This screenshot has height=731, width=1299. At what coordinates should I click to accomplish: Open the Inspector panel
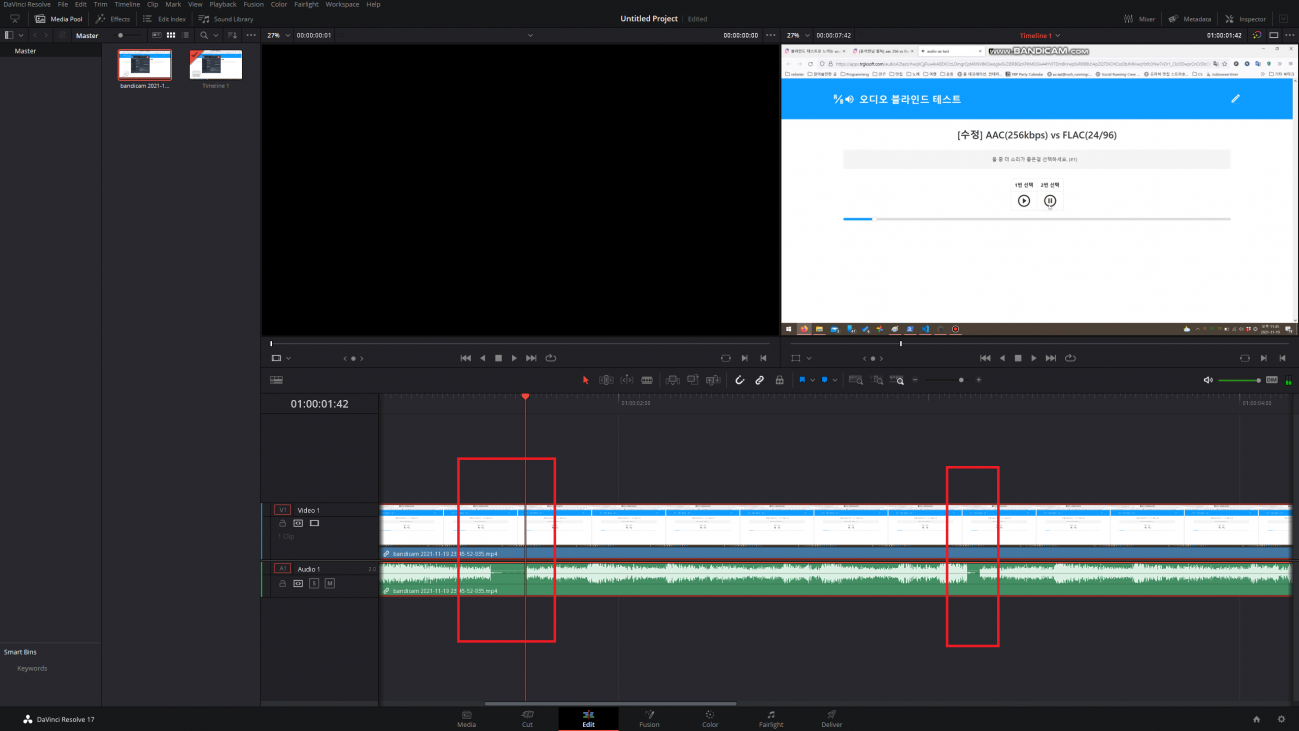pyautogui.click(x=1244, y=19)
